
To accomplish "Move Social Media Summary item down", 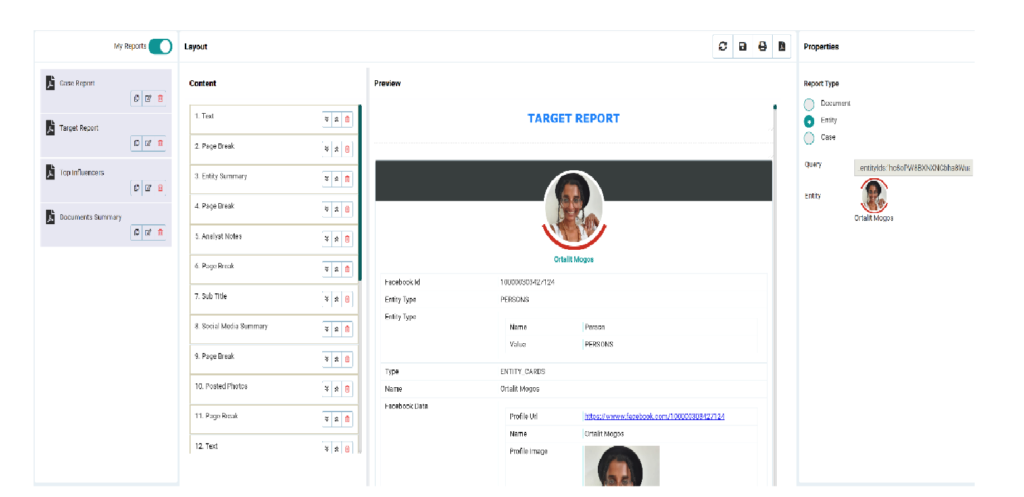I will point(326,329).
